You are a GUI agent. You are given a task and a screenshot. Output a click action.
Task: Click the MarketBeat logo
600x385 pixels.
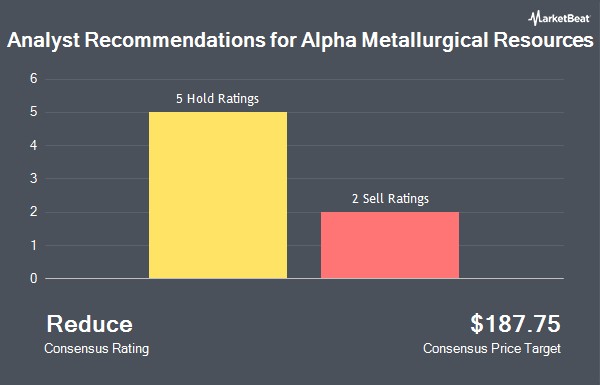pyautogui.click(x=559, y=18)
